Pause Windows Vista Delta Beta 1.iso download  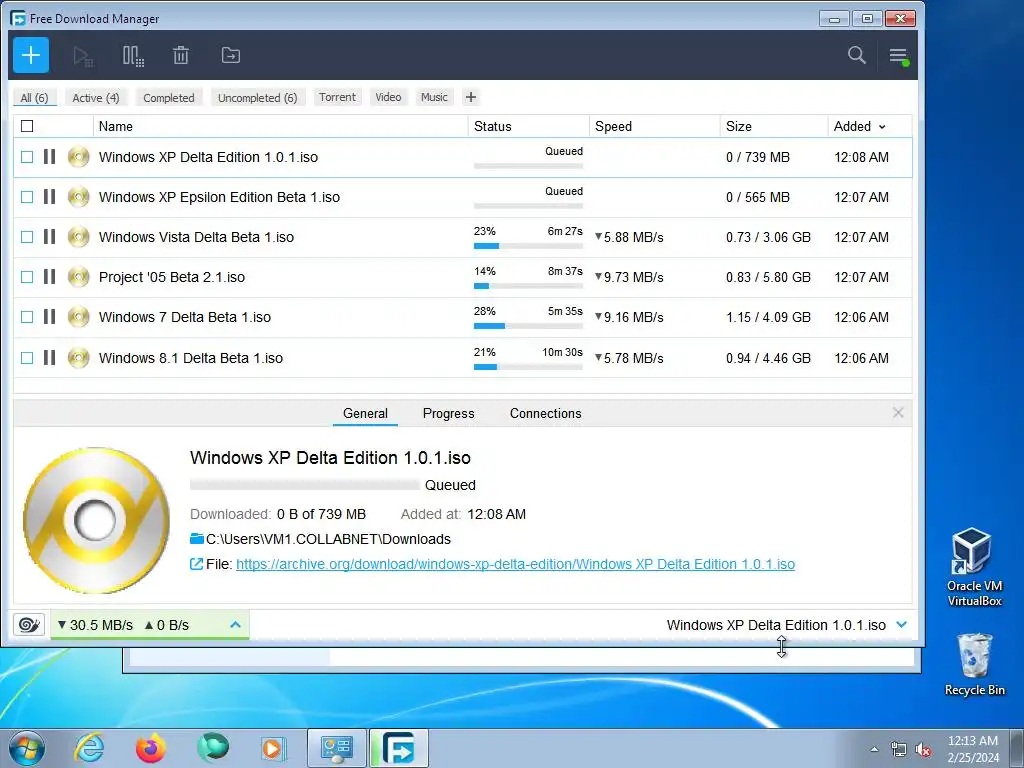tap(50, 236)
